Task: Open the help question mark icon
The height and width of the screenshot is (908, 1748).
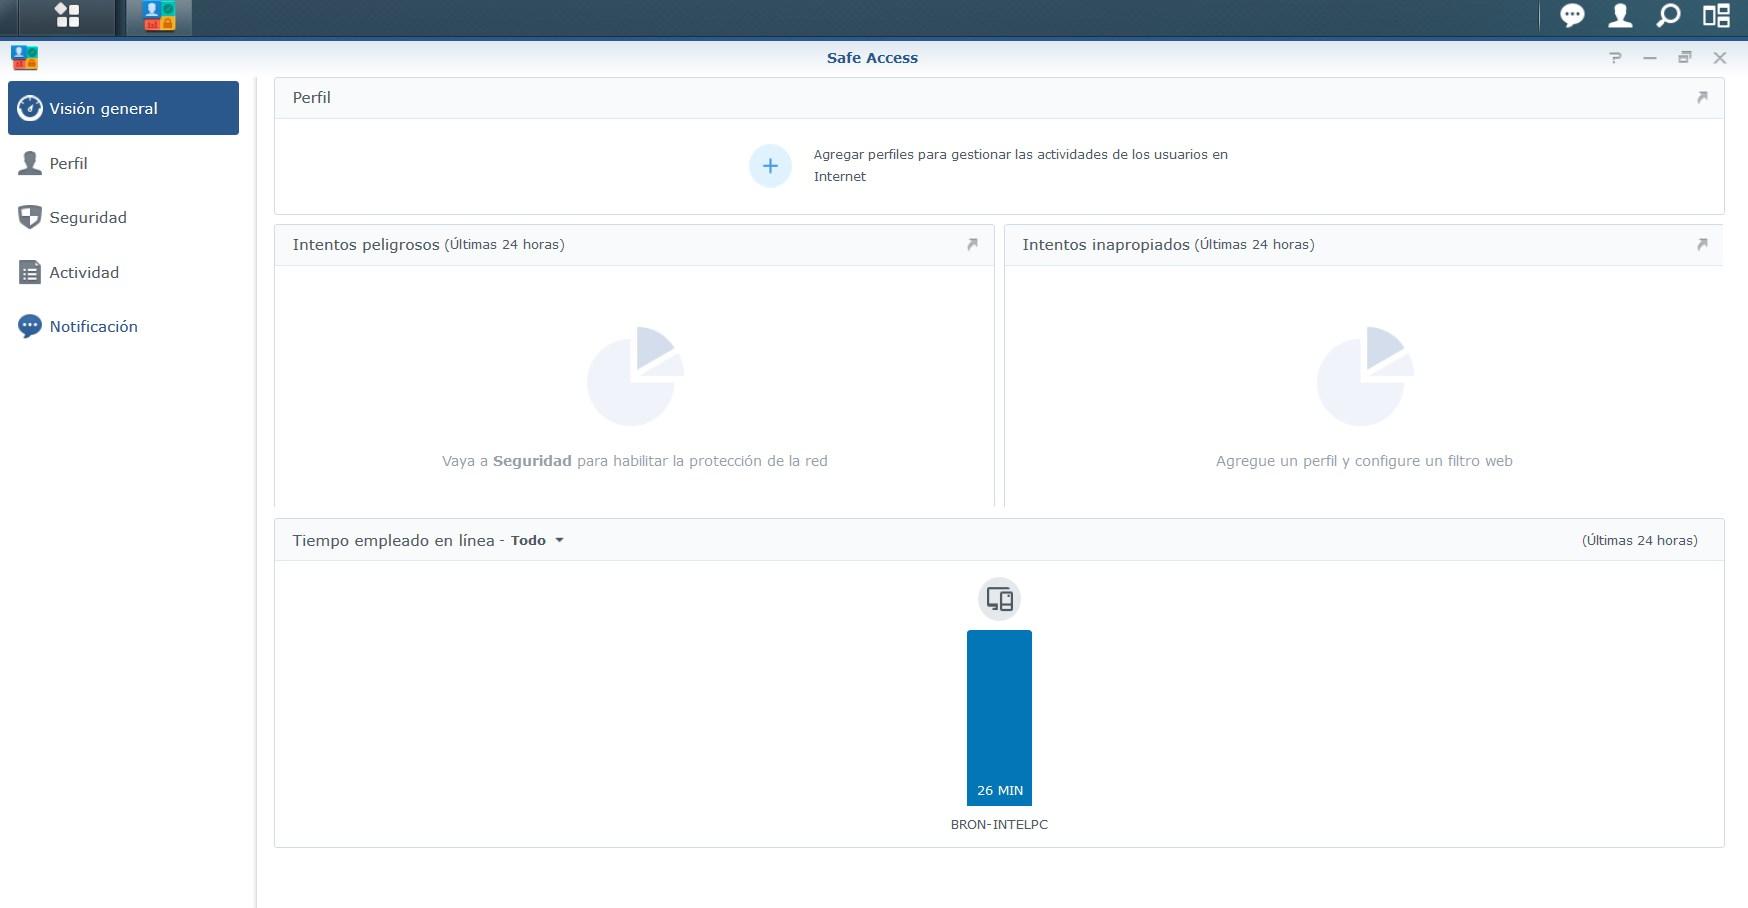Action: pyautogui.click(x=1615, y=58)
